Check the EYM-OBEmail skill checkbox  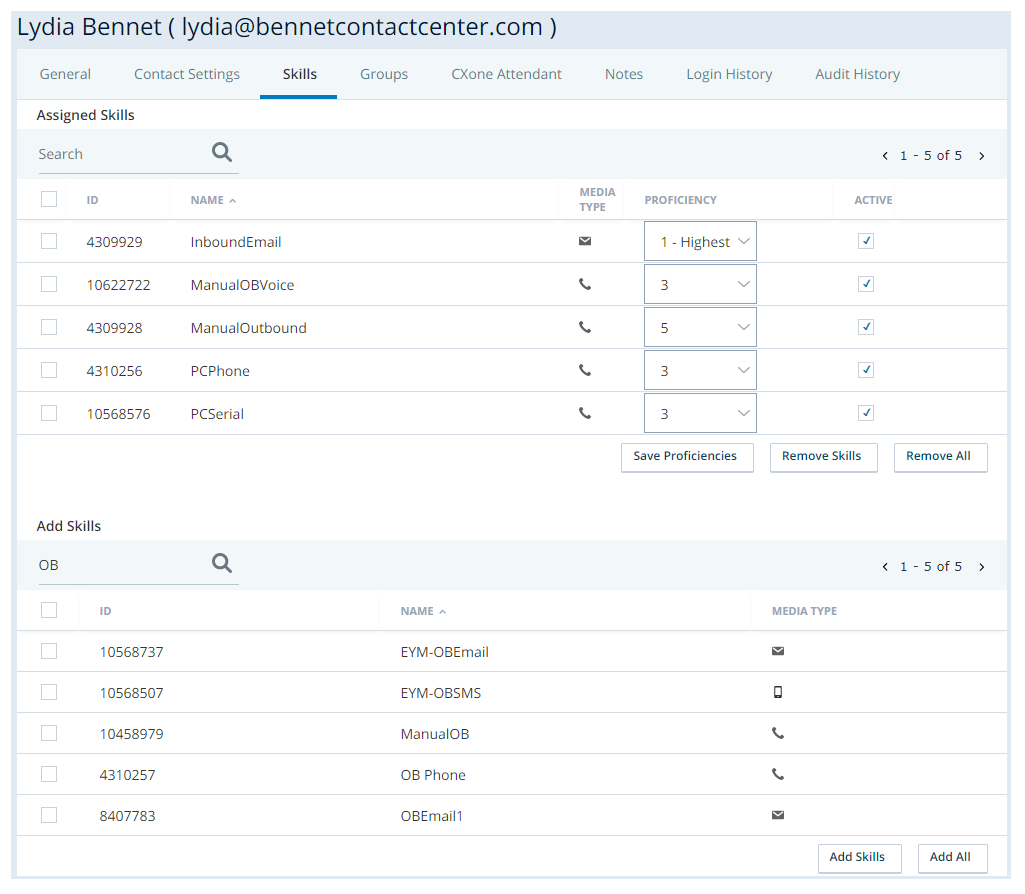coord(49,651)
